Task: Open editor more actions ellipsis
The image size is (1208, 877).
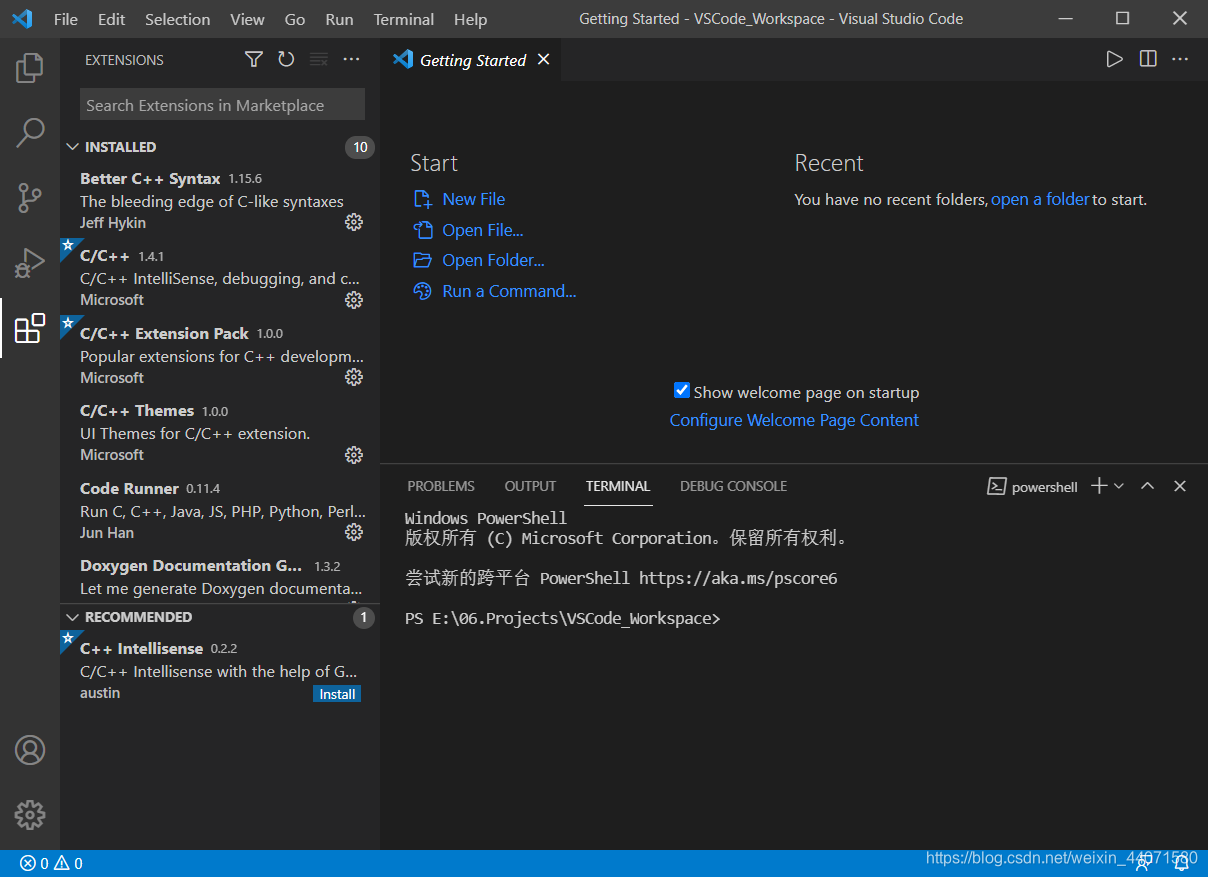Action: tap(1180, 59)
